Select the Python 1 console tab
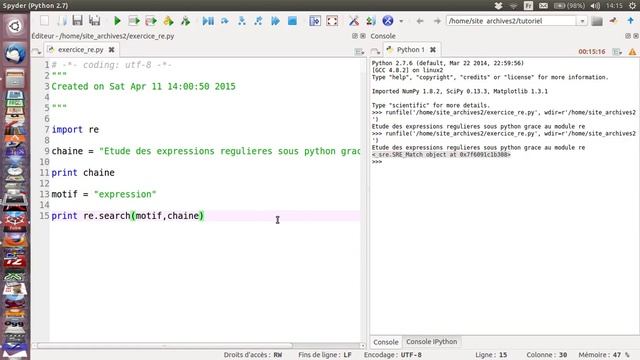This screenshot has height=360, width=640. pos(411,50)
